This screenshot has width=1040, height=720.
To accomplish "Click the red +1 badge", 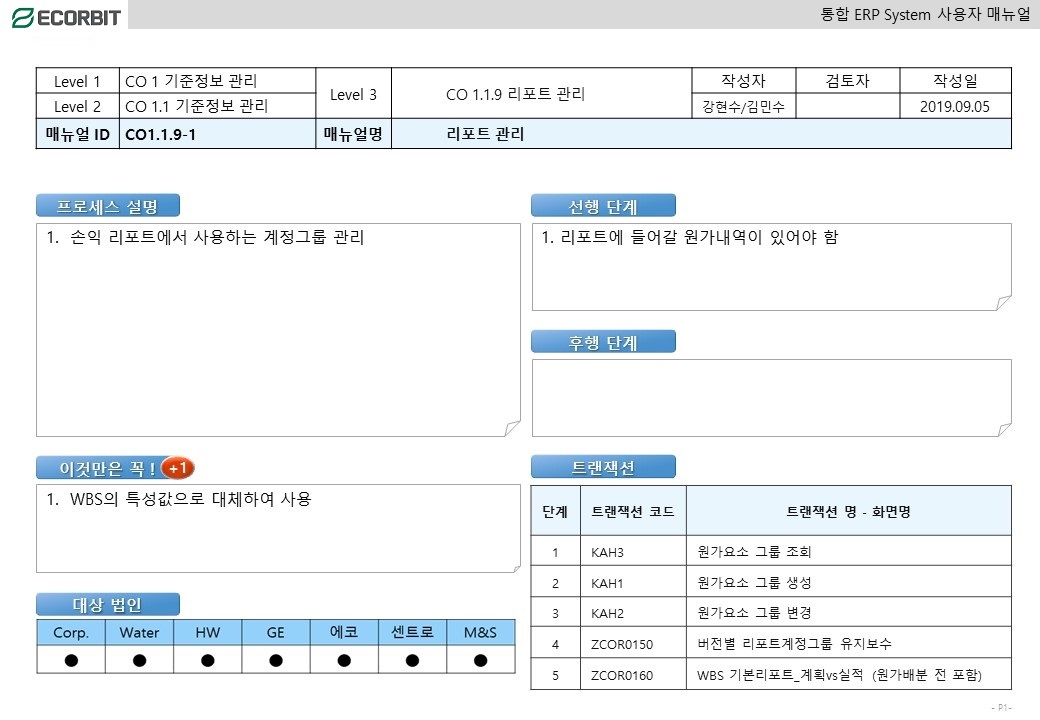I will 178,468.
